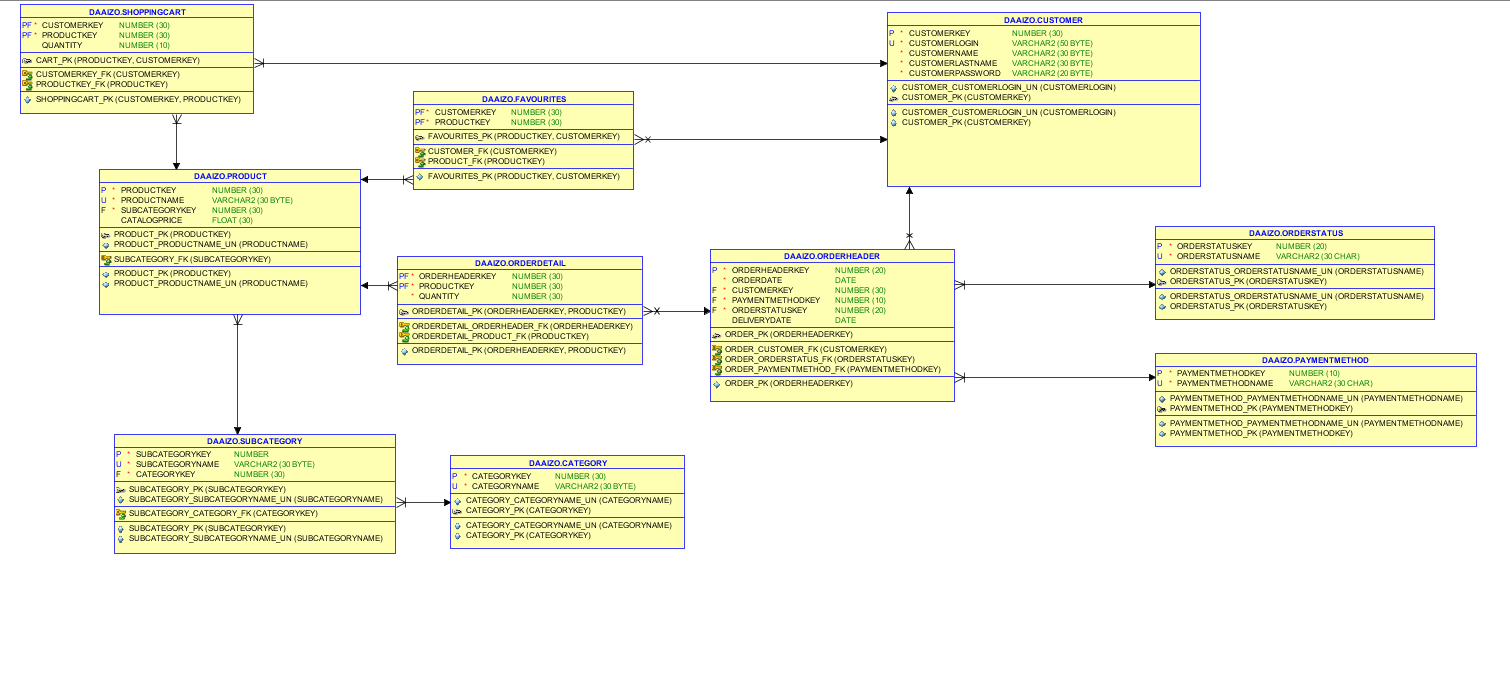Screen dimensions: 1510x680
Task: Select the DAAIZO.ORDERDETAIL table title
Action: click(520, 263)
